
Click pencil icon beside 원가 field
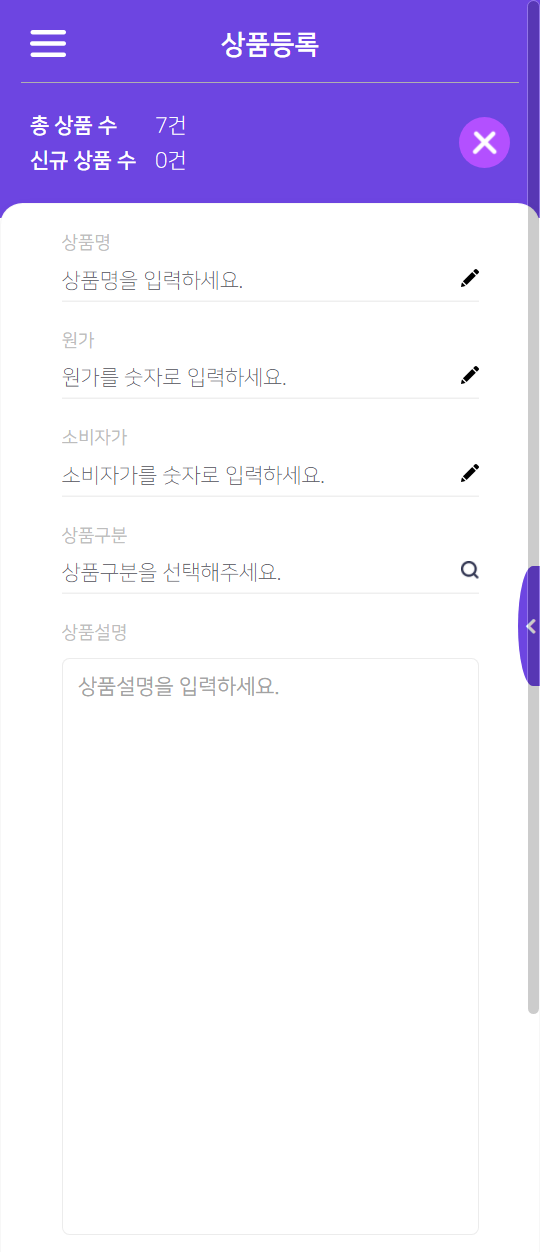pos(470,375)
